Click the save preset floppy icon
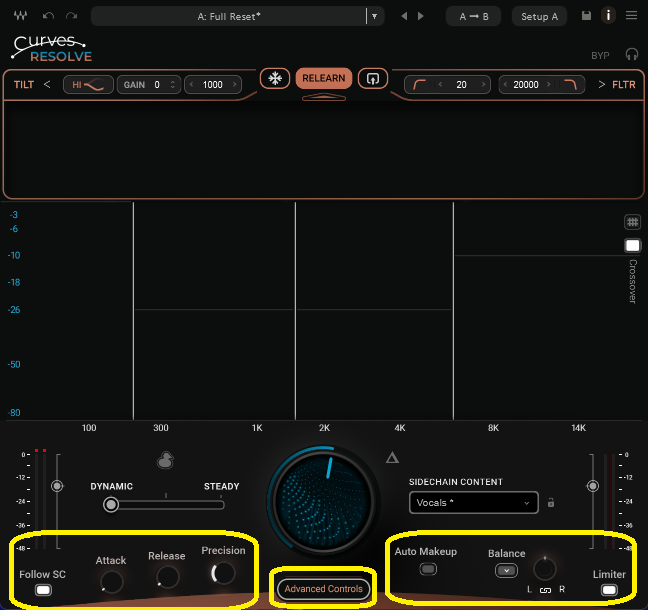Screen dimensions: 648x610 point(587,16)
